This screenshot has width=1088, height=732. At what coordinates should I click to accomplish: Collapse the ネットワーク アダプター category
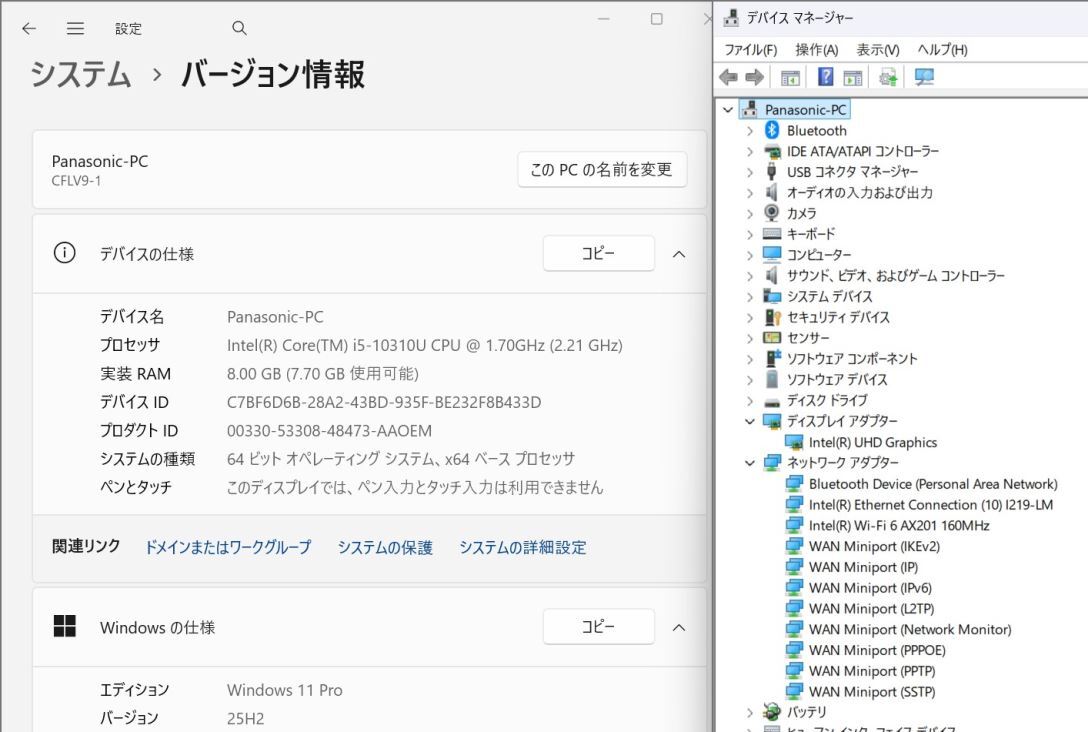click(x=750, y=463)
